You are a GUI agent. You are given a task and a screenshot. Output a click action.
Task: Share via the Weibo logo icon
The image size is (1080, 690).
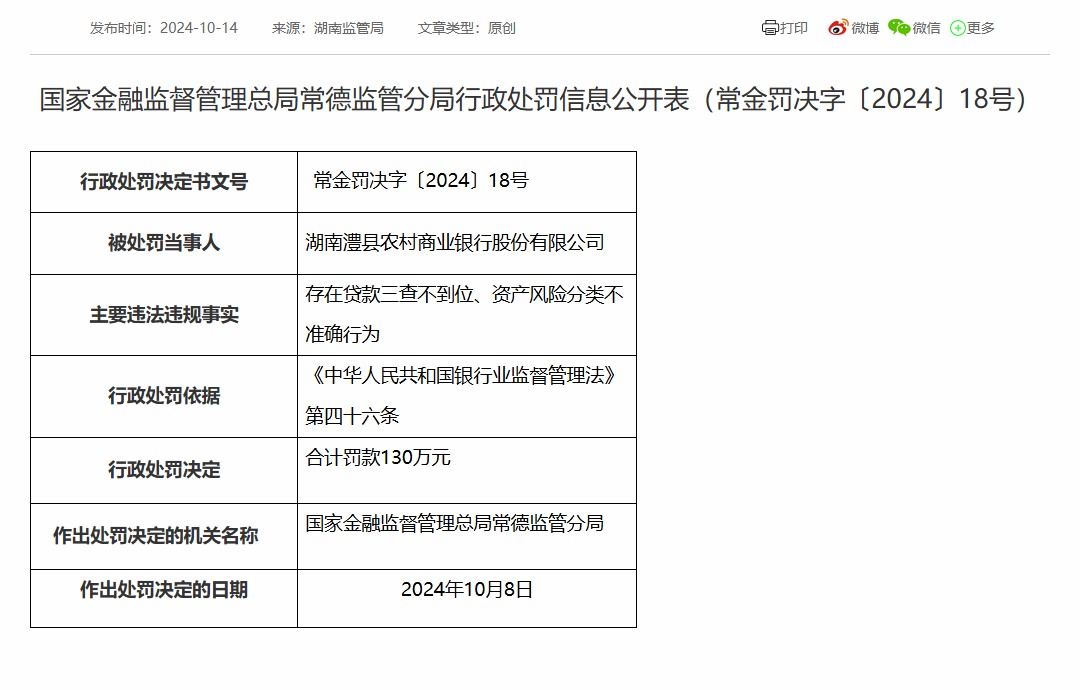pos(838,28)
